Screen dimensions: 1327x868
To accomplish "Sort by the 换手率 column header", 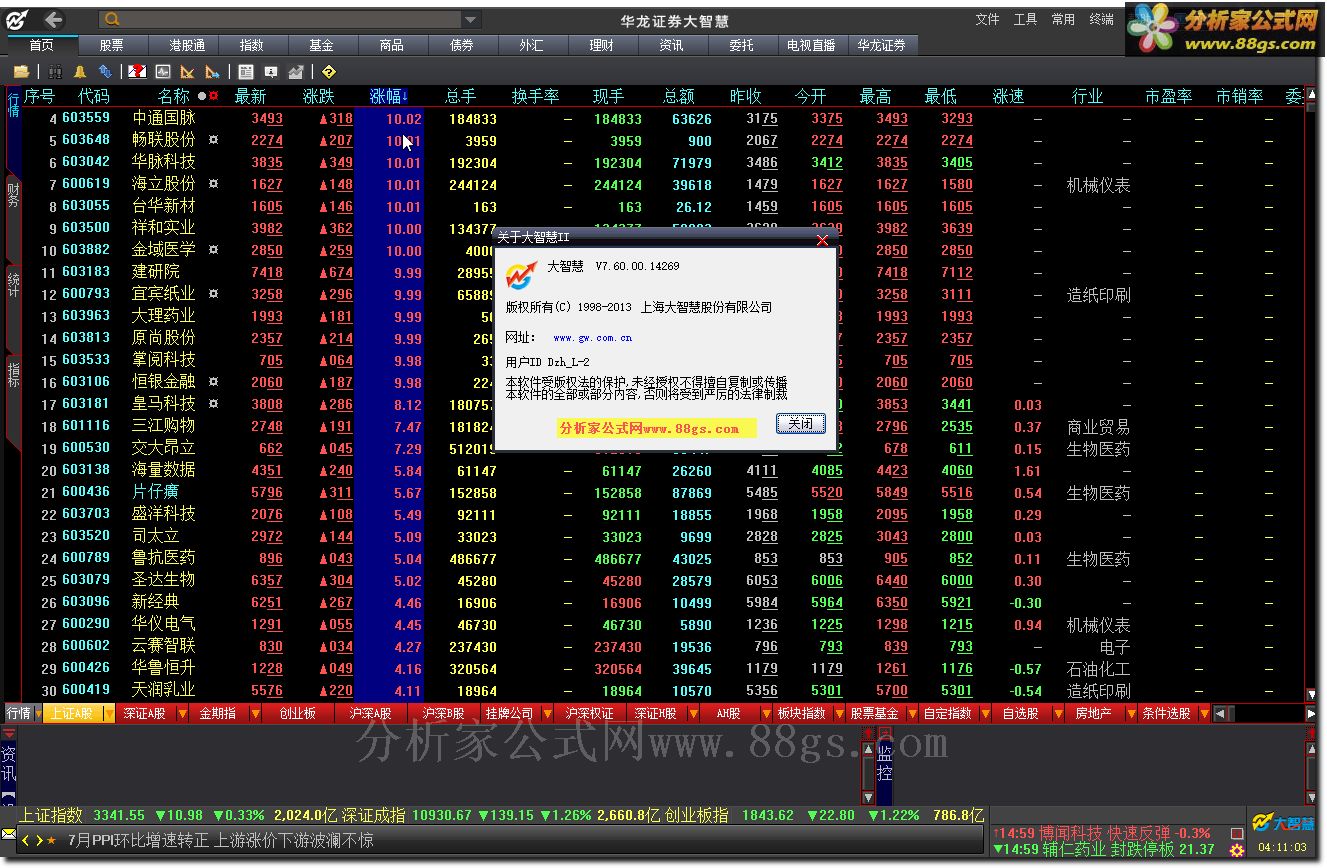I will (535, 96).
